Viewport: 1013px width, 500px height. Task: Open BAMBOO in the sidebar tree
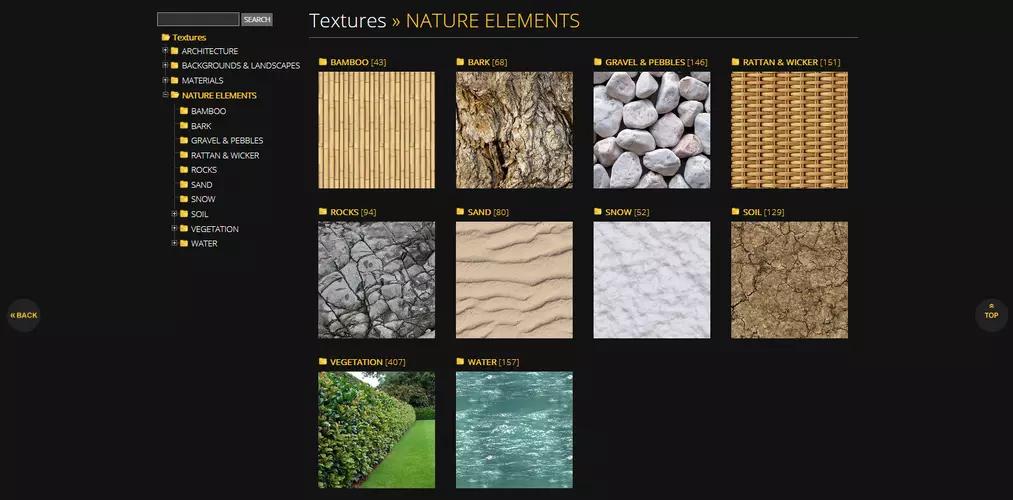coord(209,111)
